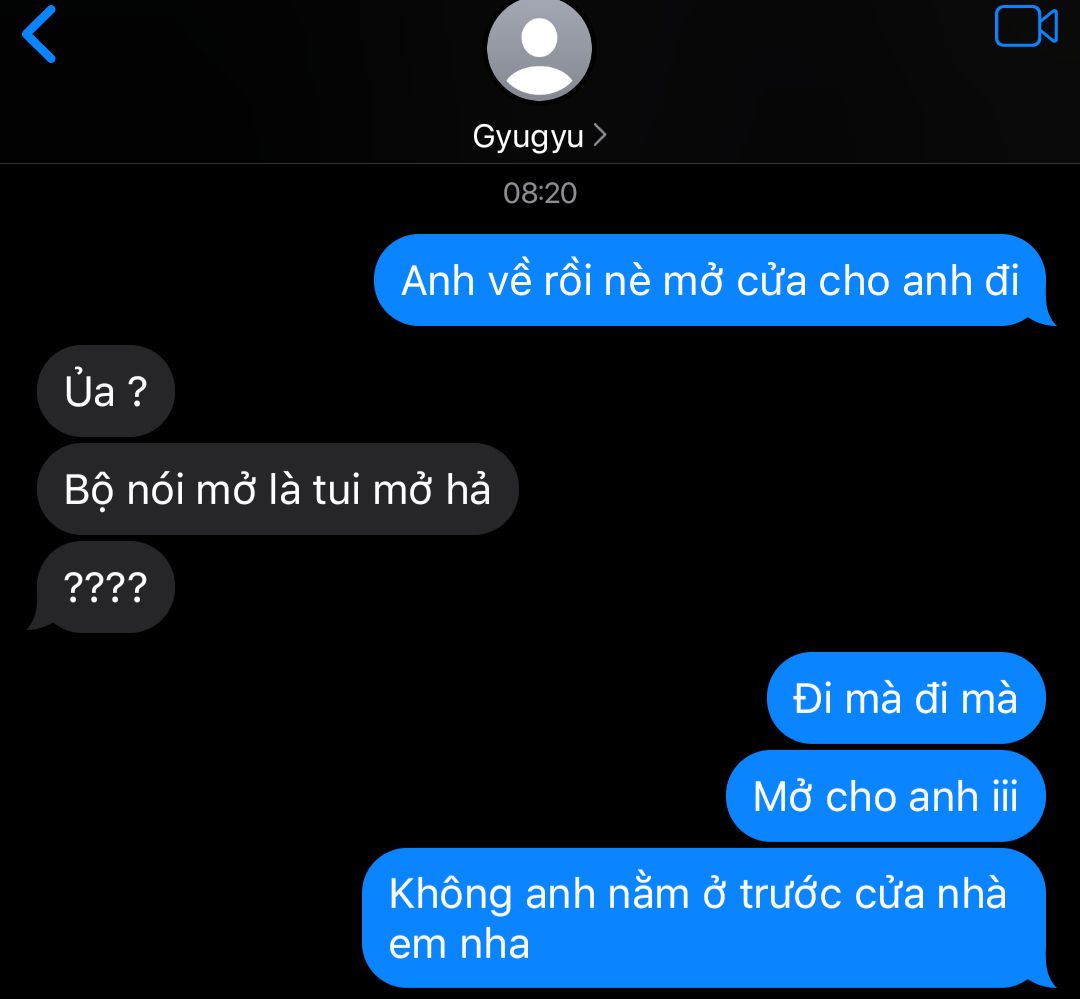Tap the tail of the '????' gray bubble
Viewport: 1080px width, 999px height.
click(40, 620)
